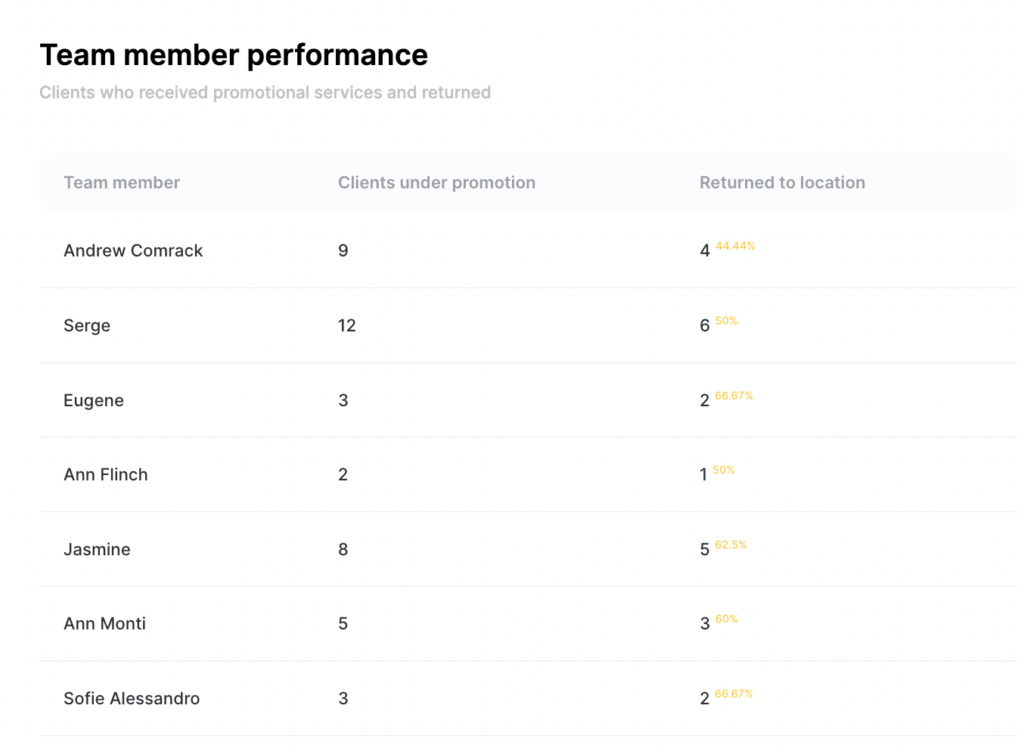Select the Andrew Comrack row name
Viewport: 1024px width, 752px height.
click(x=133, y=251)
